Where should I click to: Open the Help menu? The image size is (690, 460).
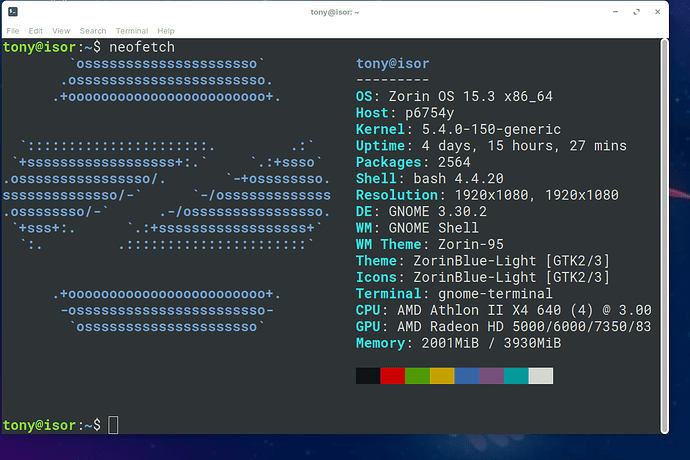[166, 31]
